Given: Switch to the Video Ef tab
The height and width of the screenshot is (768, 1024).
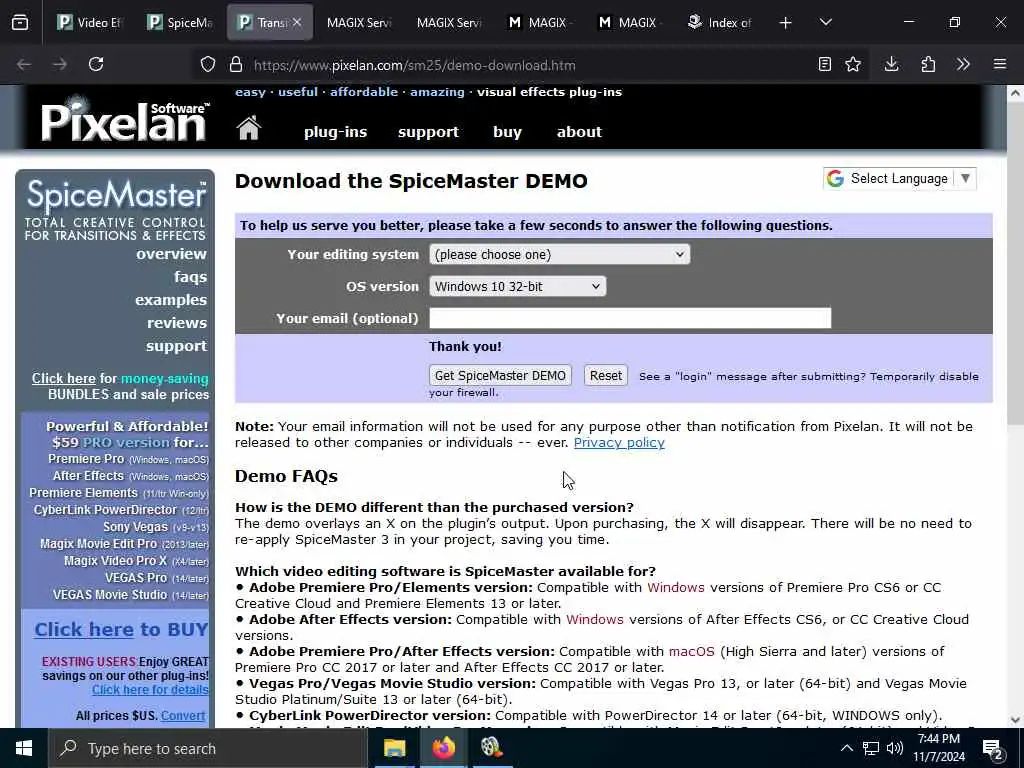Looking at the screenshot, I should pos(90,22).
